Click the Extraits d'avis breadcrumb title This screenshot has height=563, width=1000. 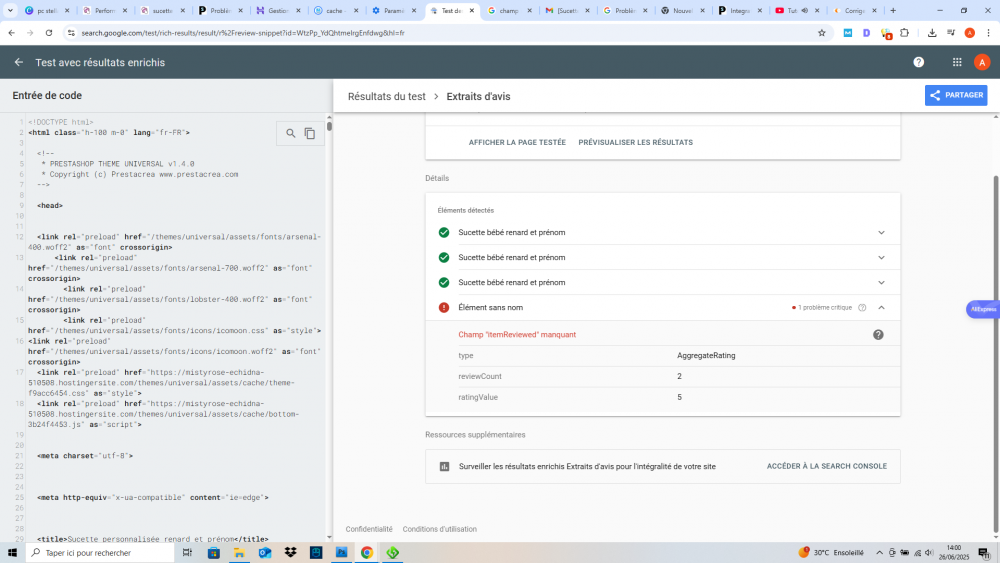coord(478,96)
